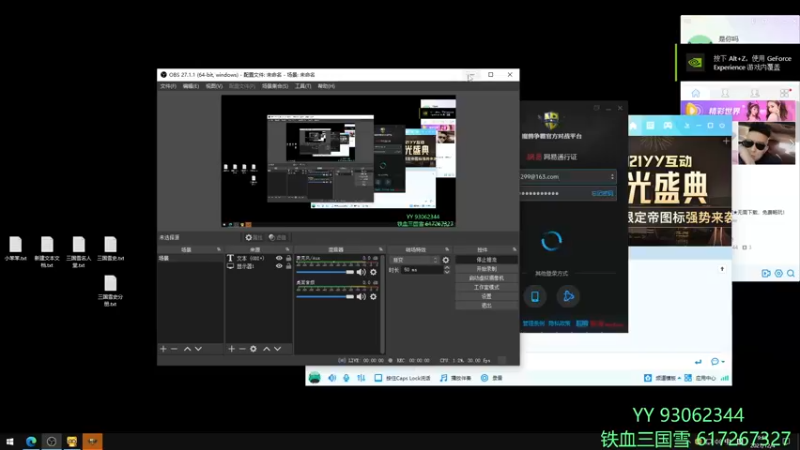Image resolution: width=800 pixels, height=450 pixels.
Task: Click the search icon in YY main panel
Action: pos(791,273)
